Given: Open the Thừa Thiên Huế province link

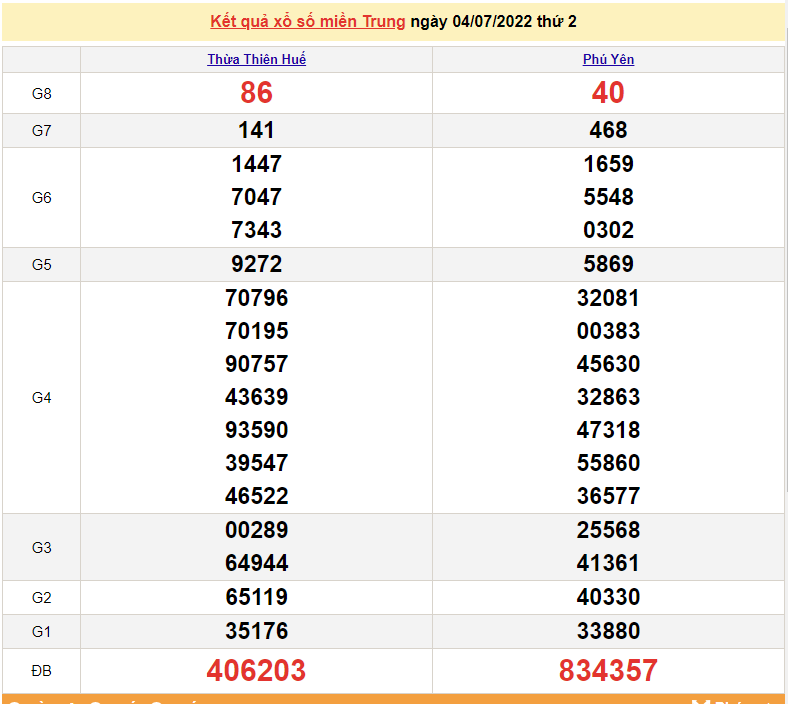Looking at the screenshot, I should [257, 59].
